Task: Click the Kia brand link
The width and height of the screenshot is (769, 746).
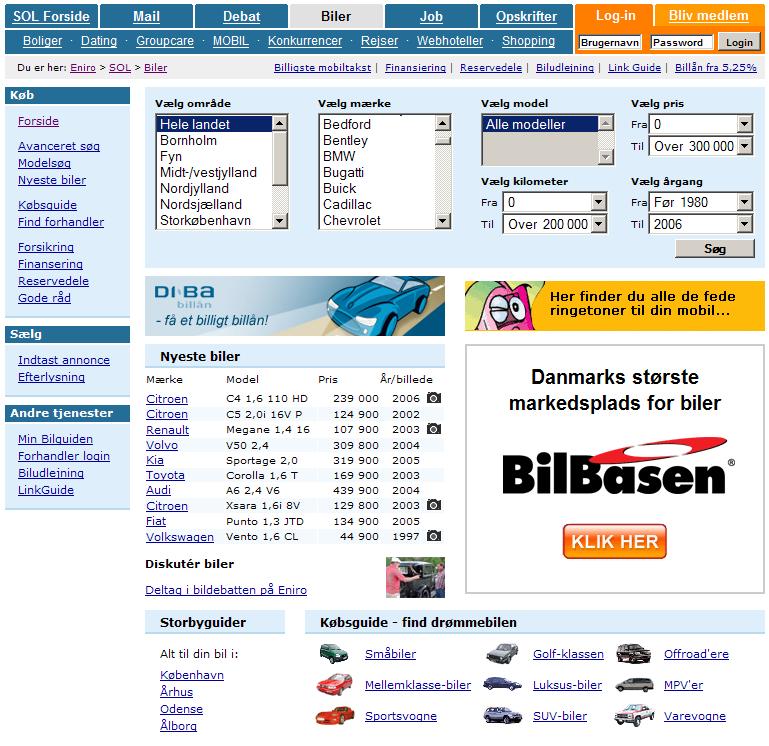Action: pyautogui.click(x=155, y=460)
